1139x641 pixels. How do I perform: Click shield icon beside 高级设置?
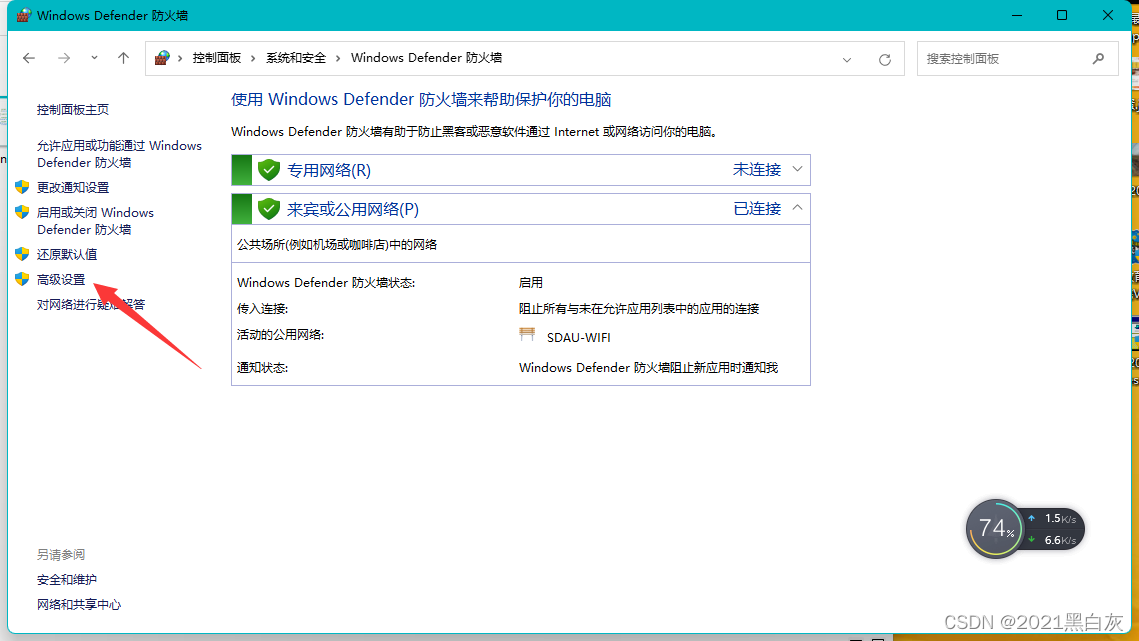pyautogui.click(x=23, y=279)
